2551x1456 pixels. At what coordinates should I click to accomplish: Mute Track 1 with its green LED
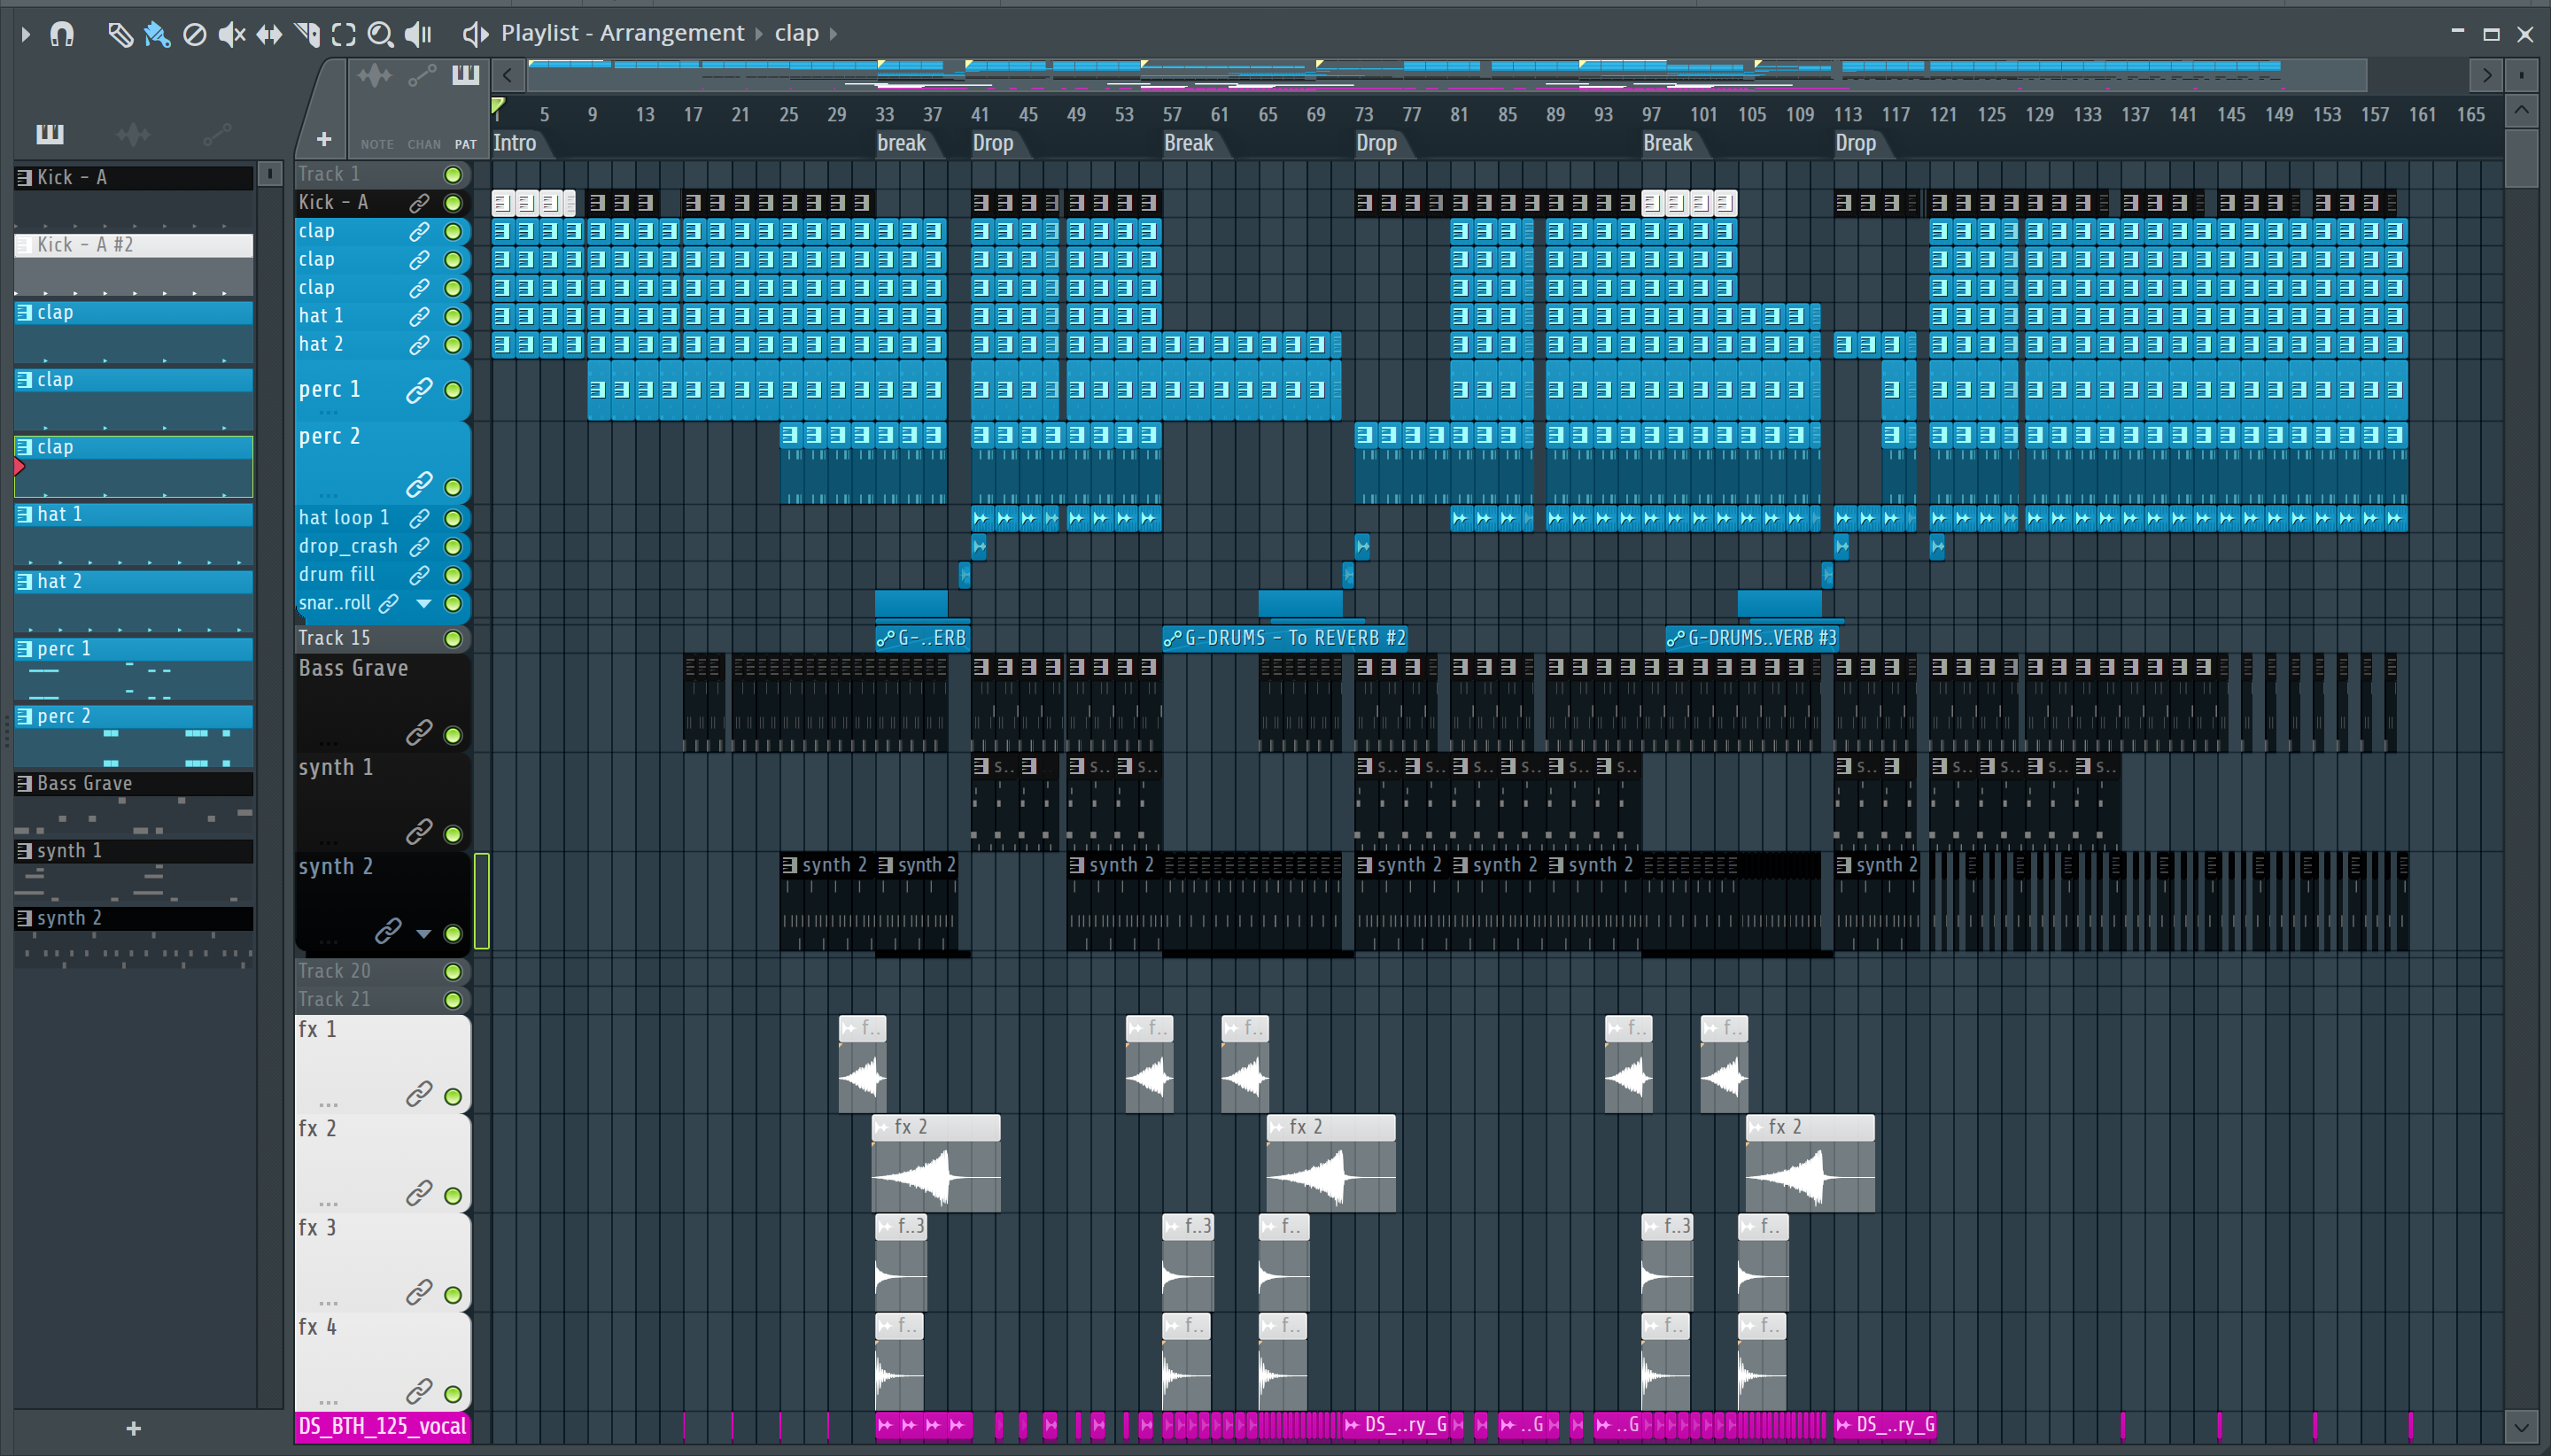[x=453, y=175]
